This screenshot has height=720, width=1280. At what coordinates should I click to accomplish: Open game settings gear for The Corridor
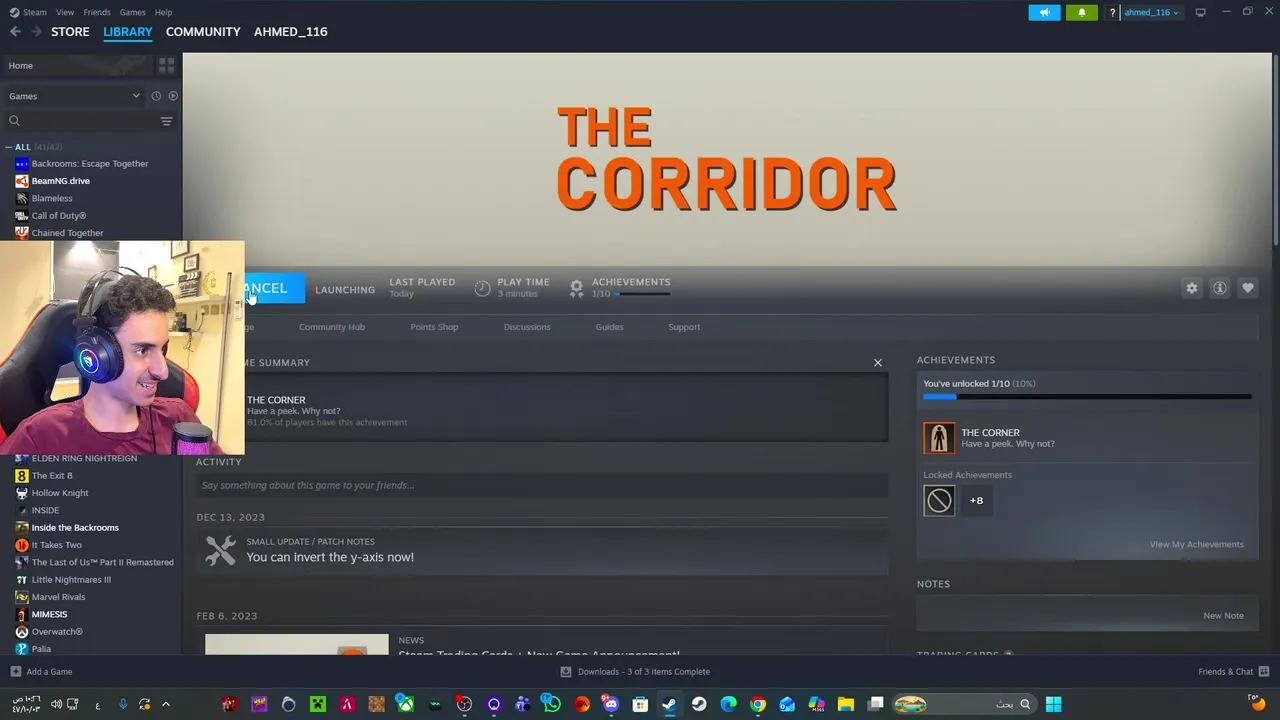(1192, 288)
